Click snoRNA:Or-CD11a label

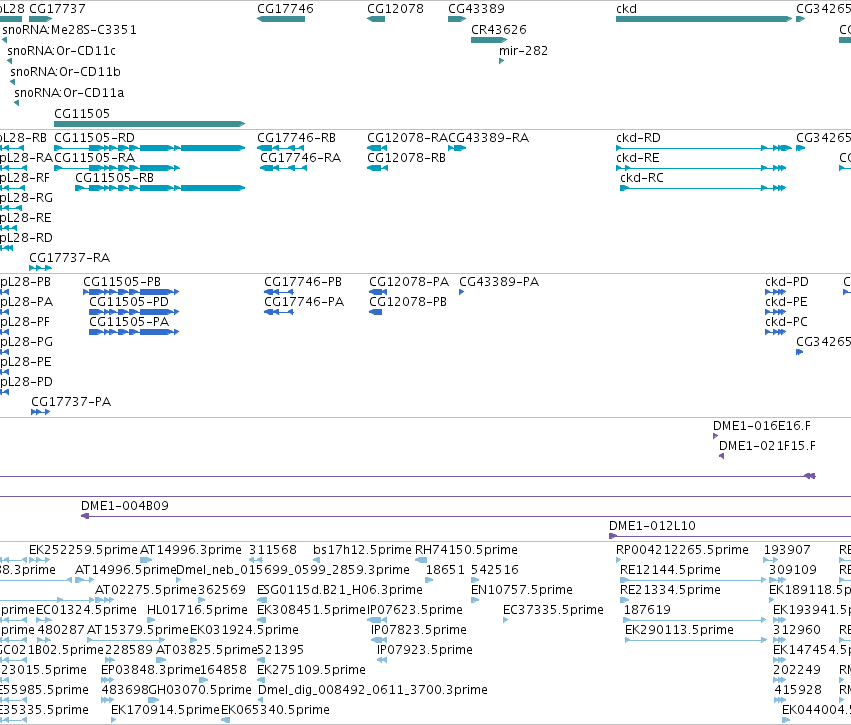tap(69, 93)
